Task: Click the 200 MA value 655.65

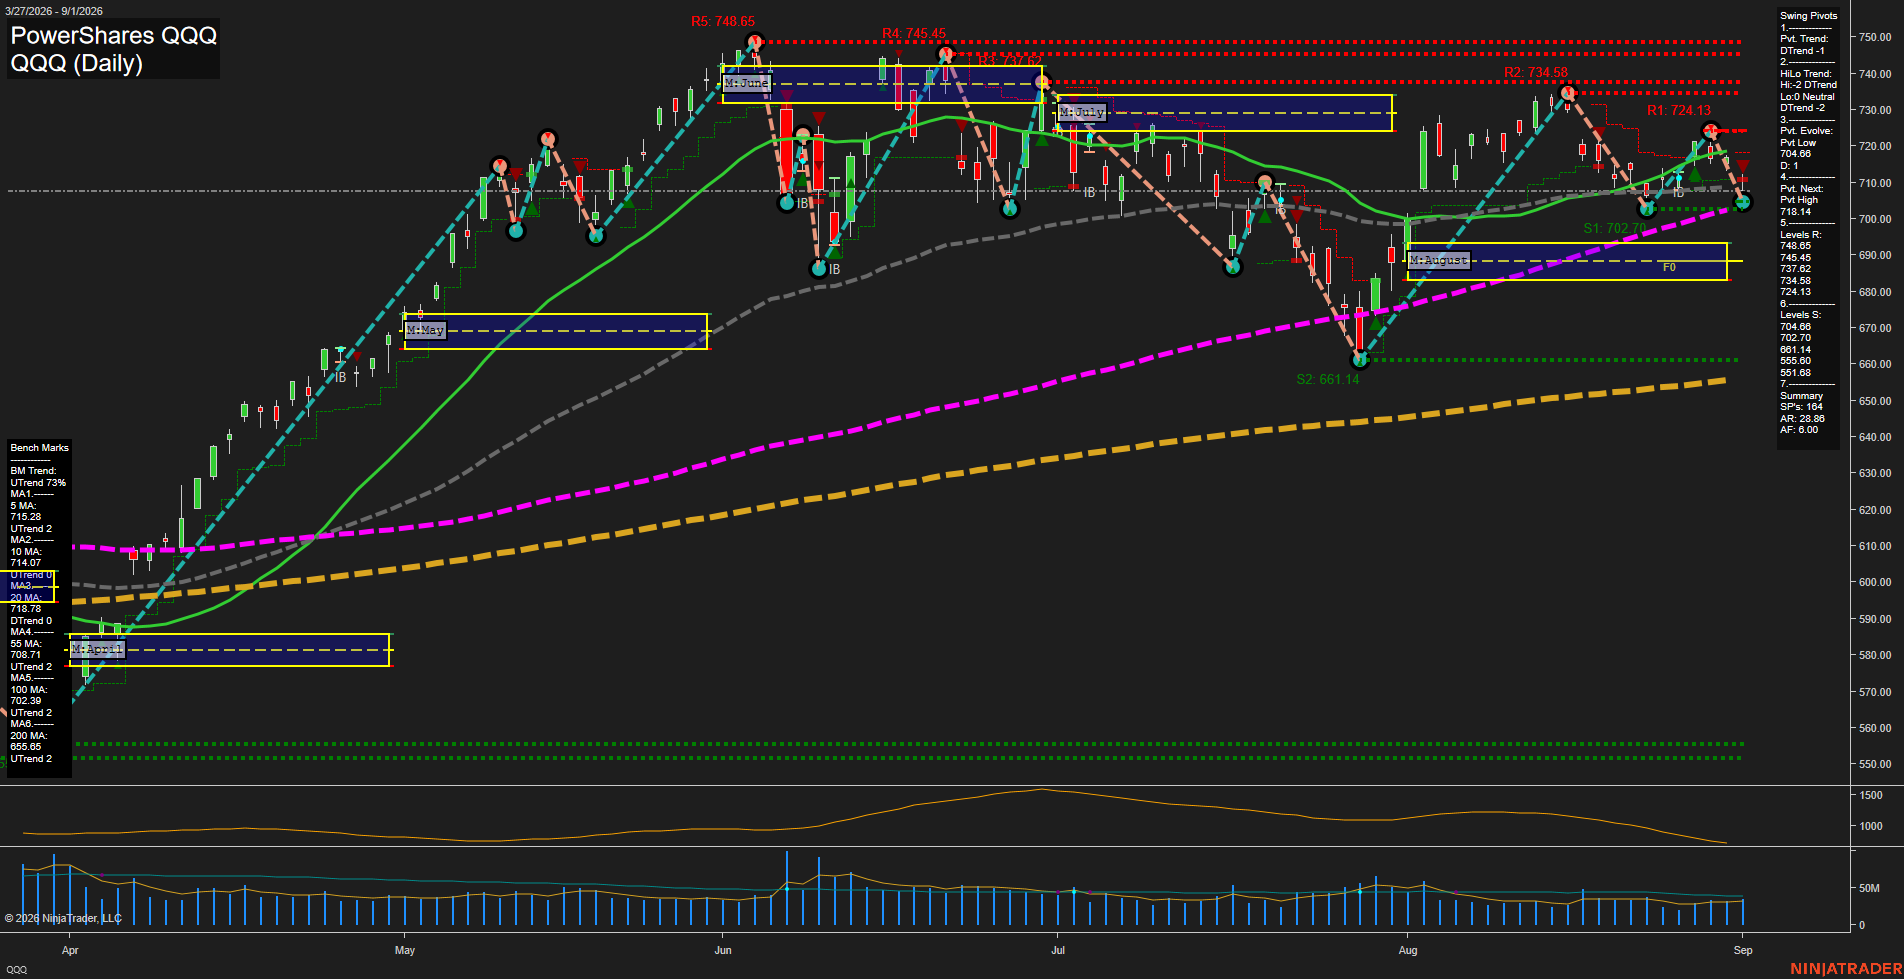Action: tap(25, 747)
